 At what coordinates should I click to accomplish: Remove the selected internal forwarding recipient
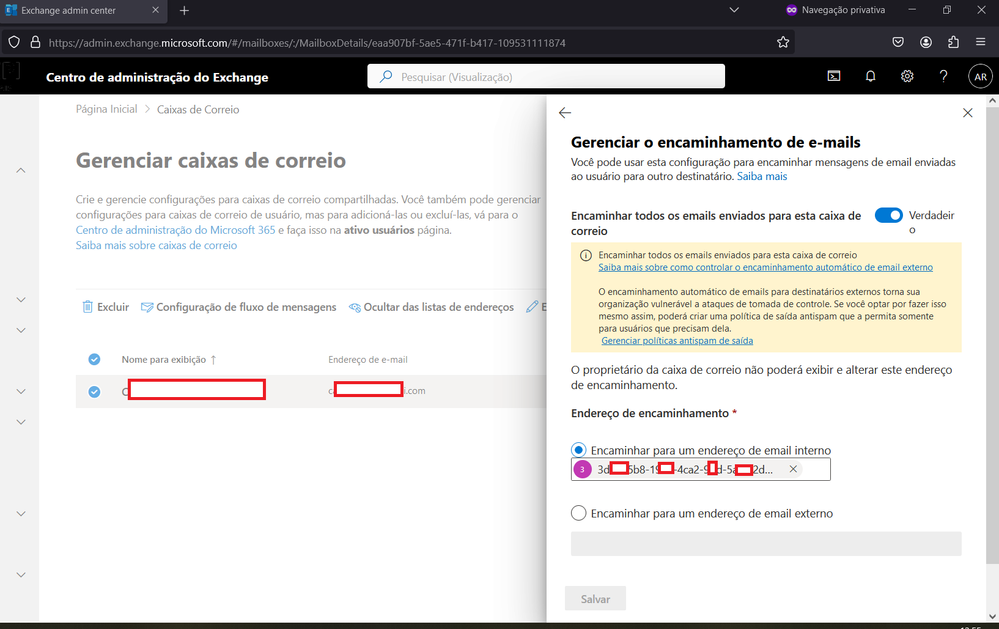pyautogui.click(x=793, y=469)
